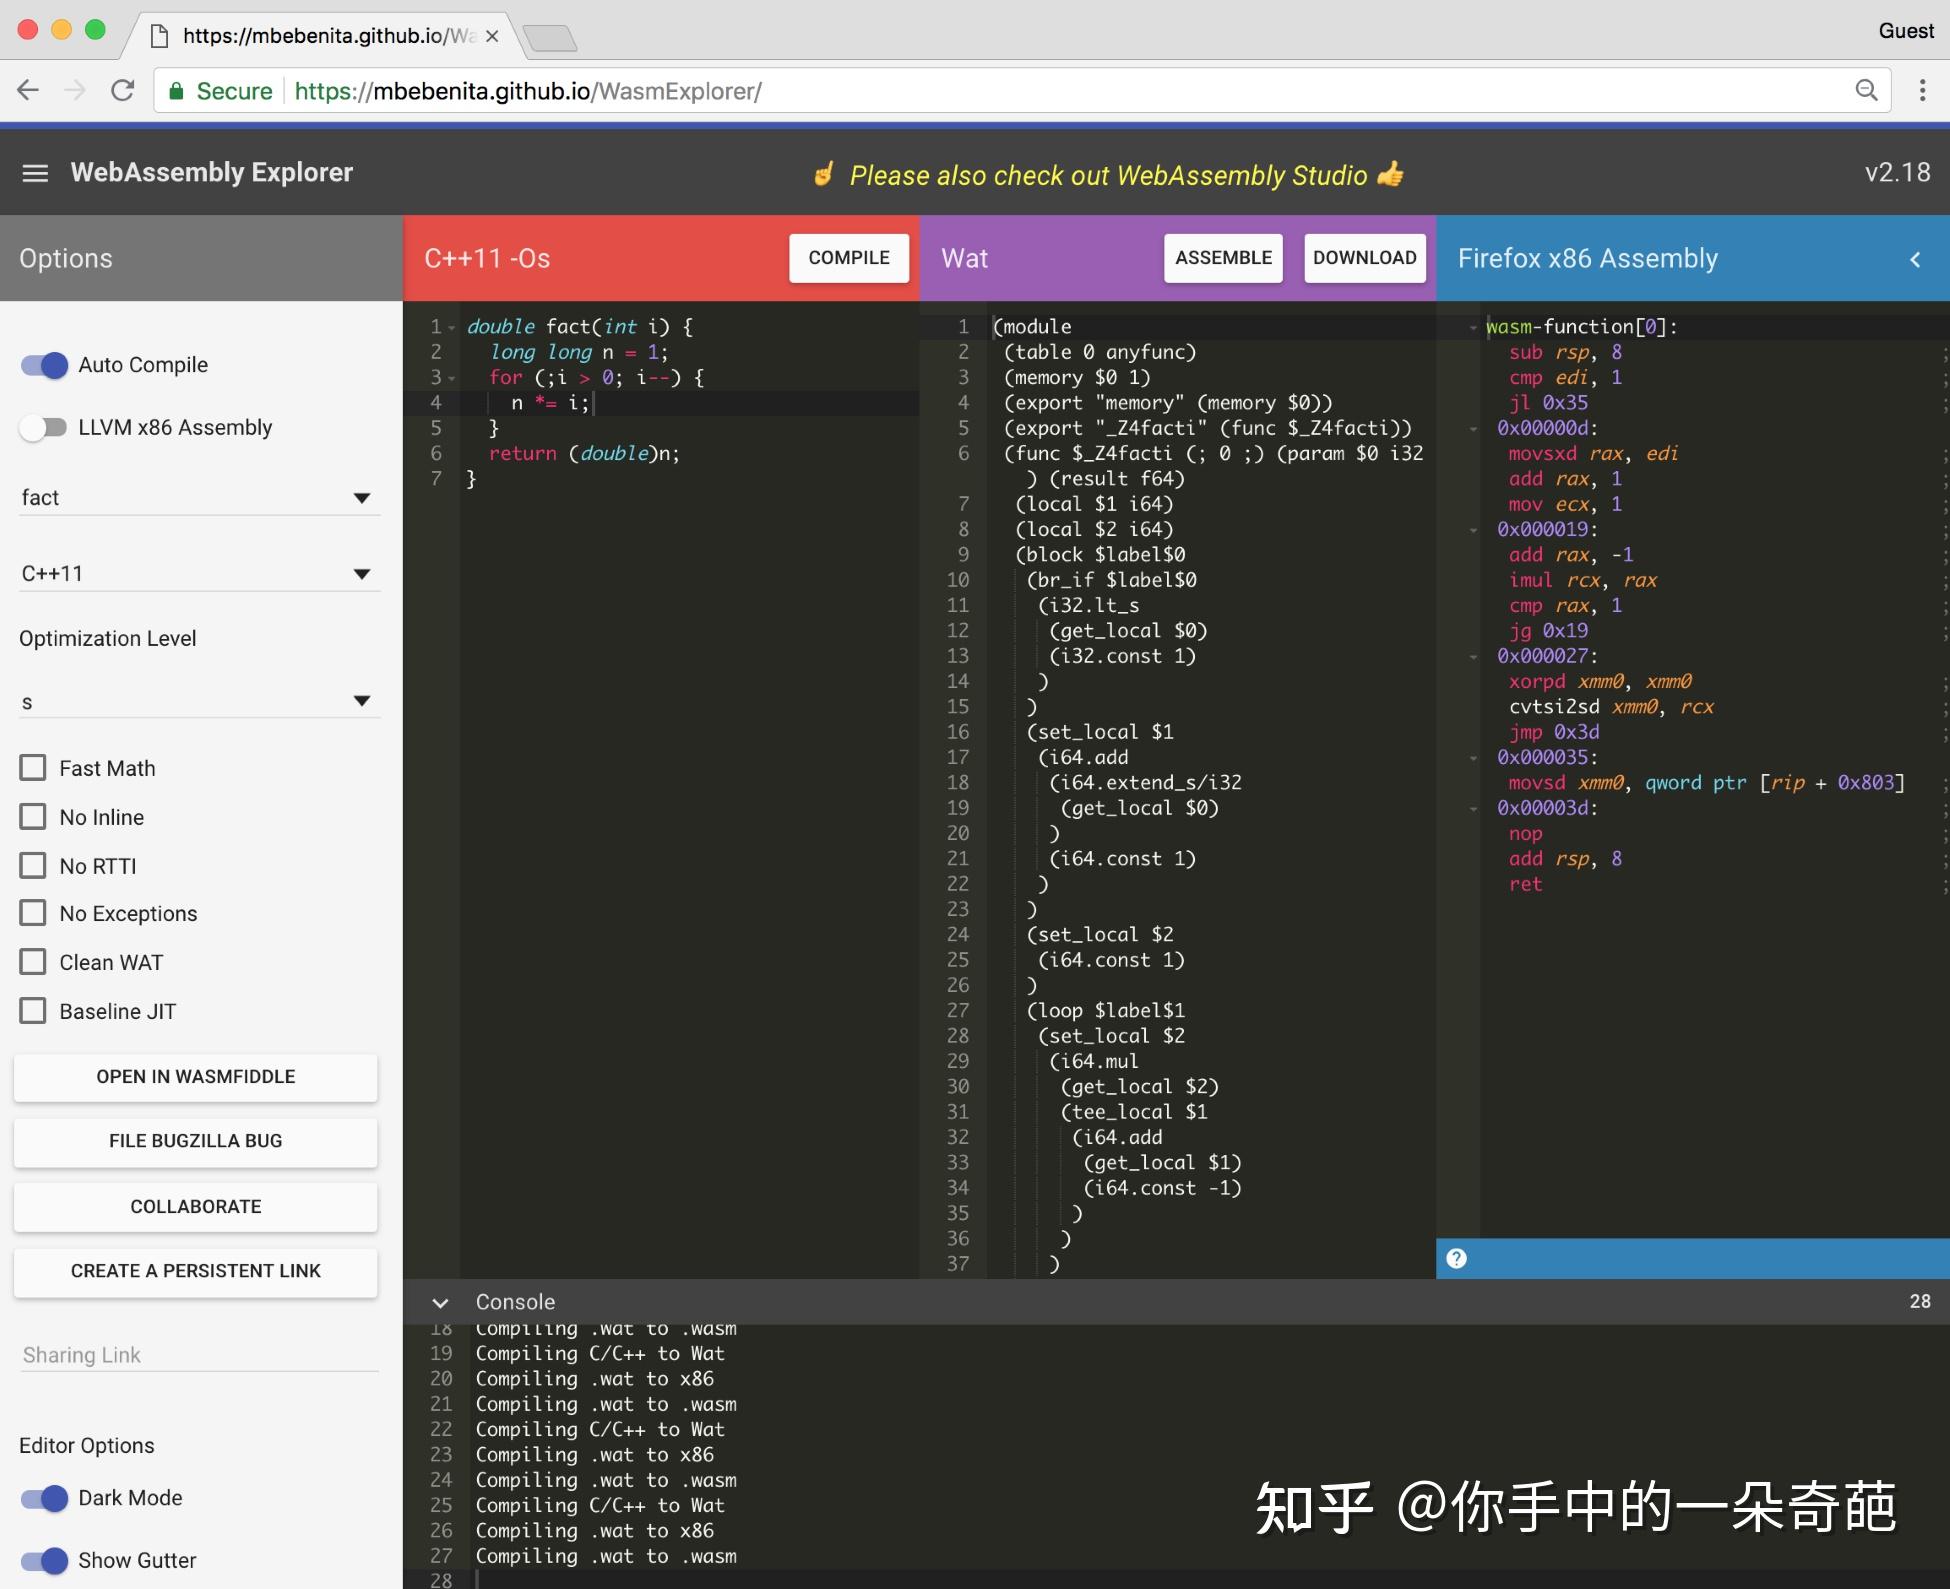Turn off Dark Mode
Screen dimensions: 1950x1589
45,1498
